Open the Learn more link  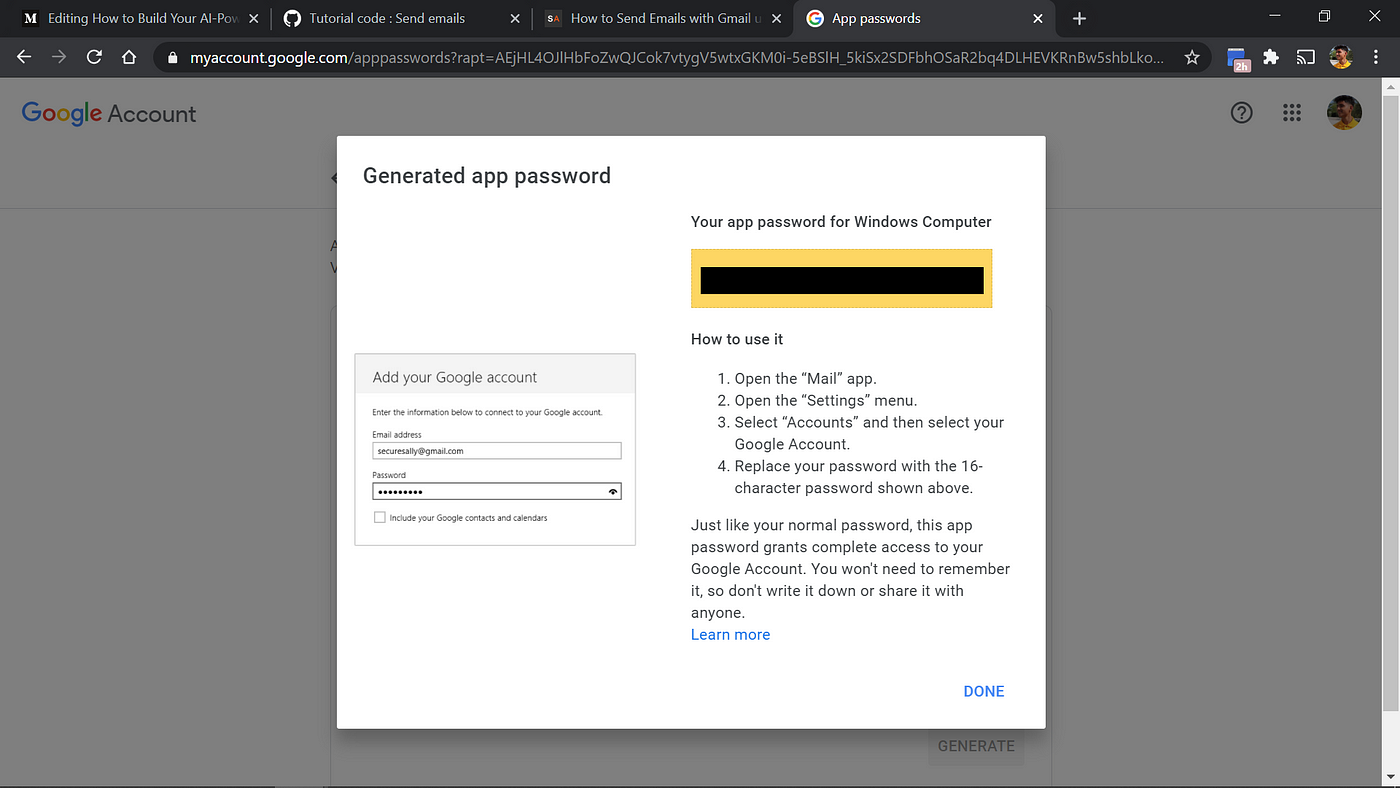pyautogui.click(x=730, y=635)
